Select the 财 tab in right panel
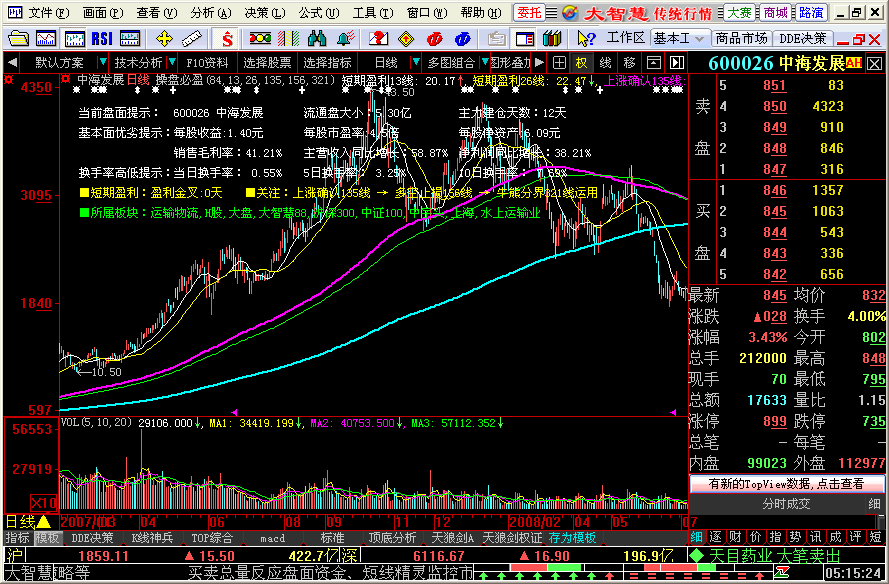Image resolution: width=889 pixels, height=584 pixels. coord(735,537)
